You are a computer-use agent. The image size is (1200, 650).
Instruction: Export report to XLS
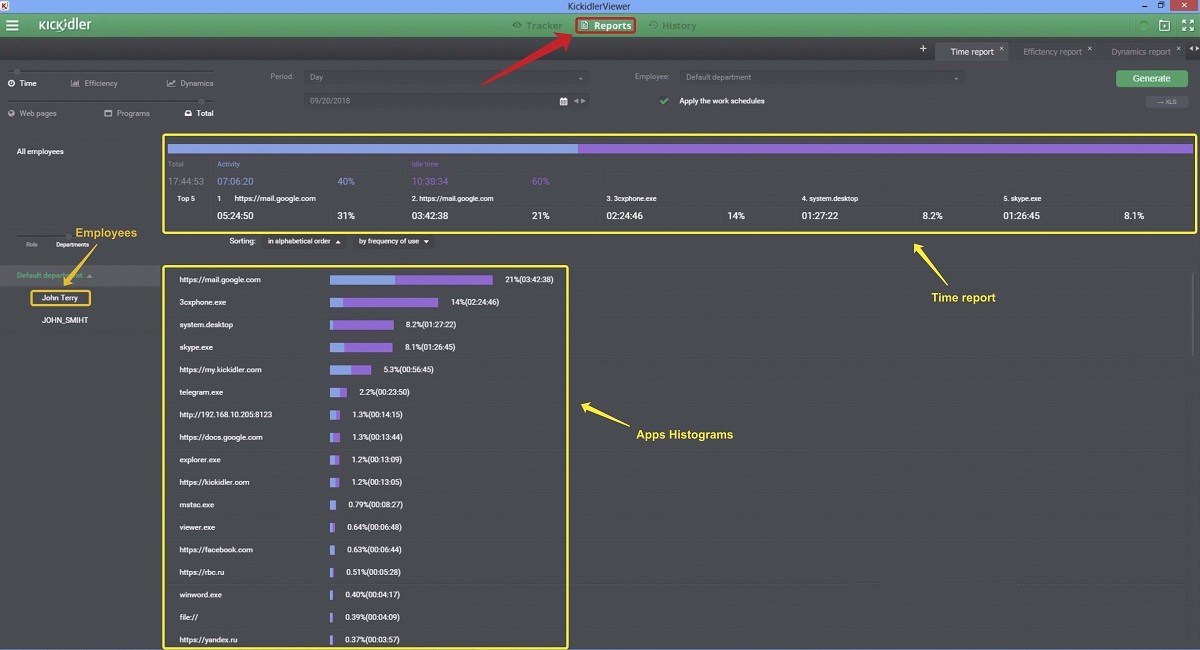click(1166, 102)
